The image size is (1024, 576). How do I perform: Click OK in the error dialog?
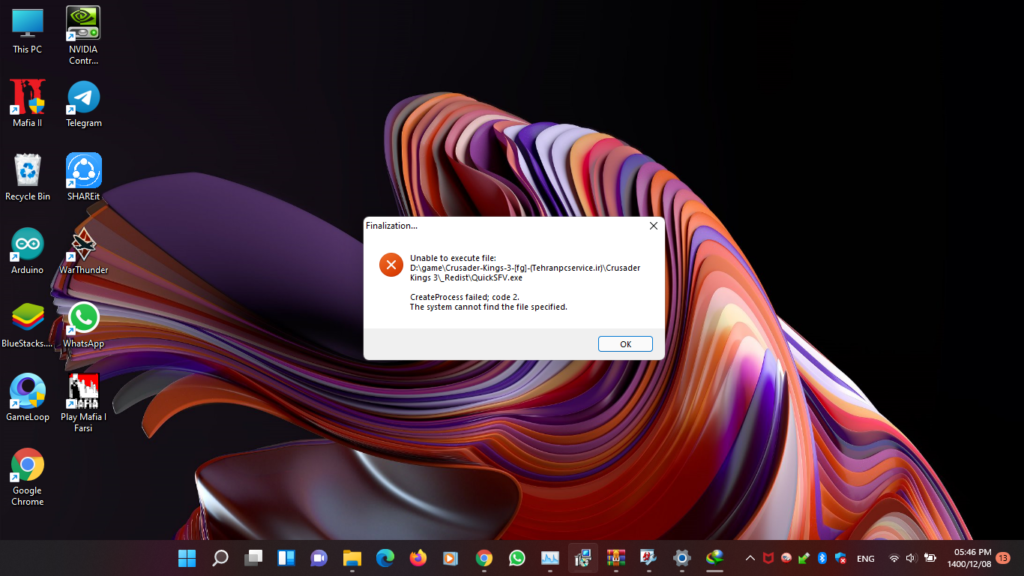point(625,344)
